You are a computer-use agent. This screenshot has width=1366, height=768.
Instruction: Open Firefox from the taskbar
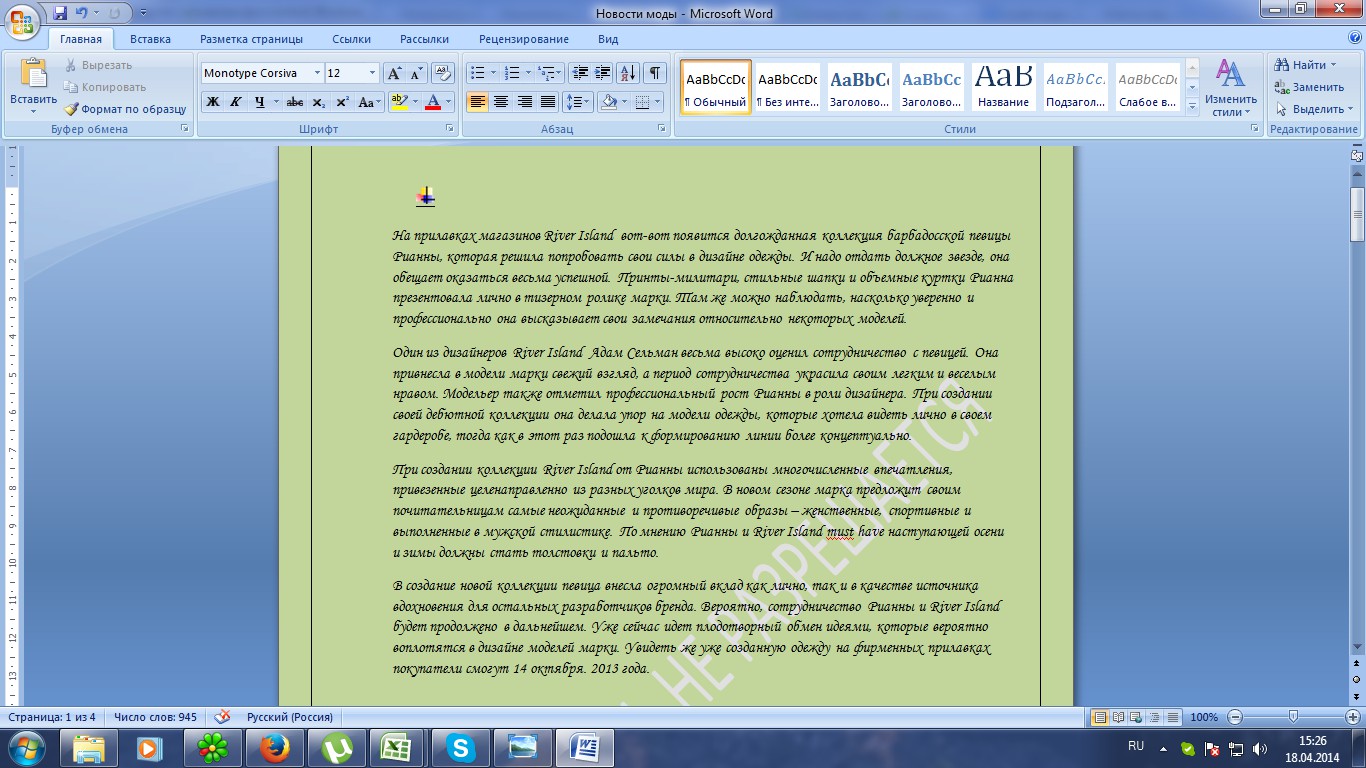(x=274, y=748)
